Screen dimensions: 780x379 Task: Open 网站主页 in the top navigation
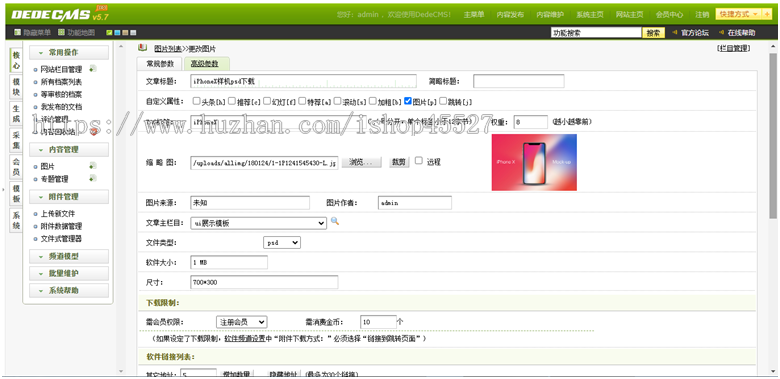pyautogui.click(x=629, y=15)
